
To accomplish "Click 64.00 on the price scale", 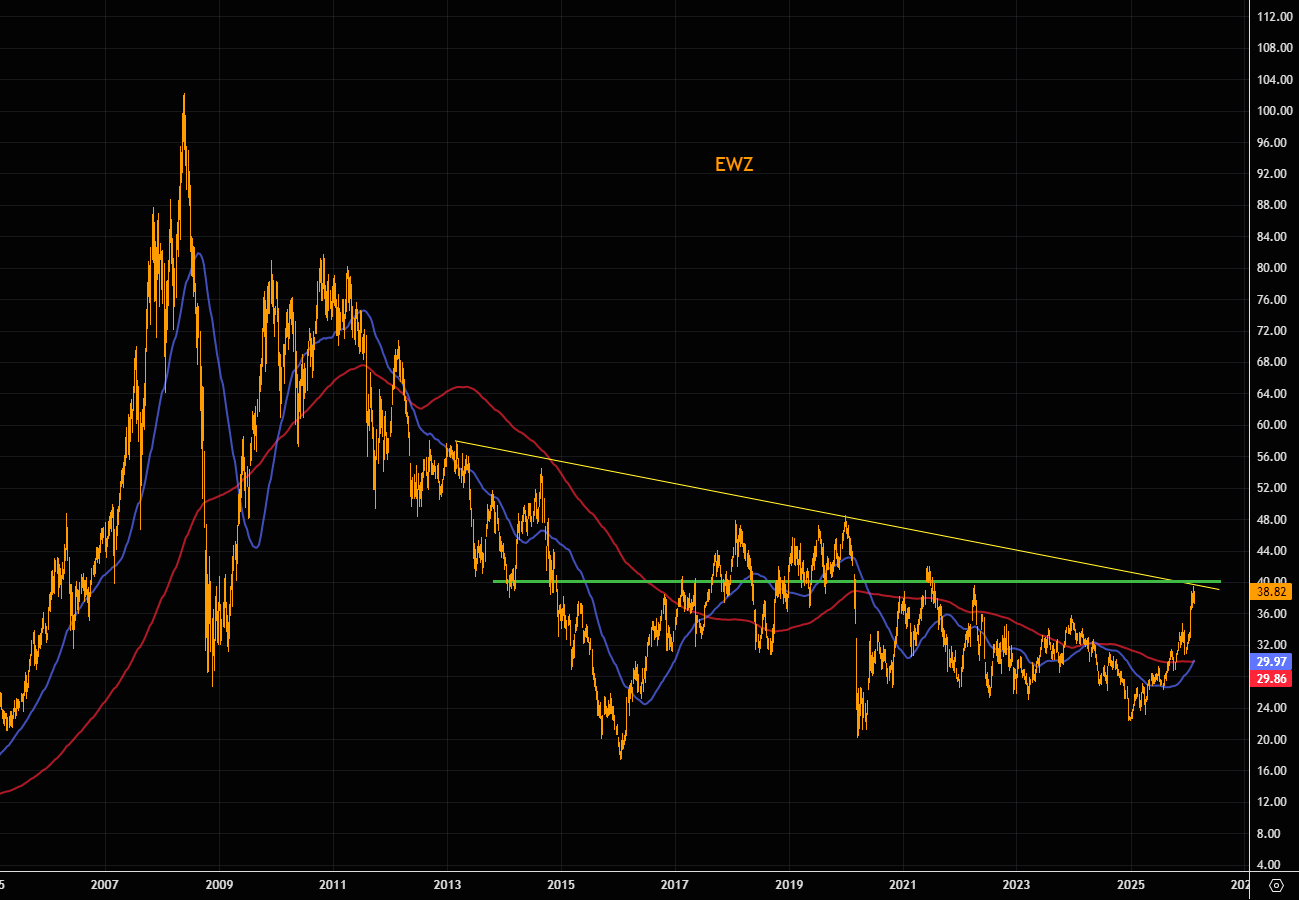I will [x=1274, y=394].
